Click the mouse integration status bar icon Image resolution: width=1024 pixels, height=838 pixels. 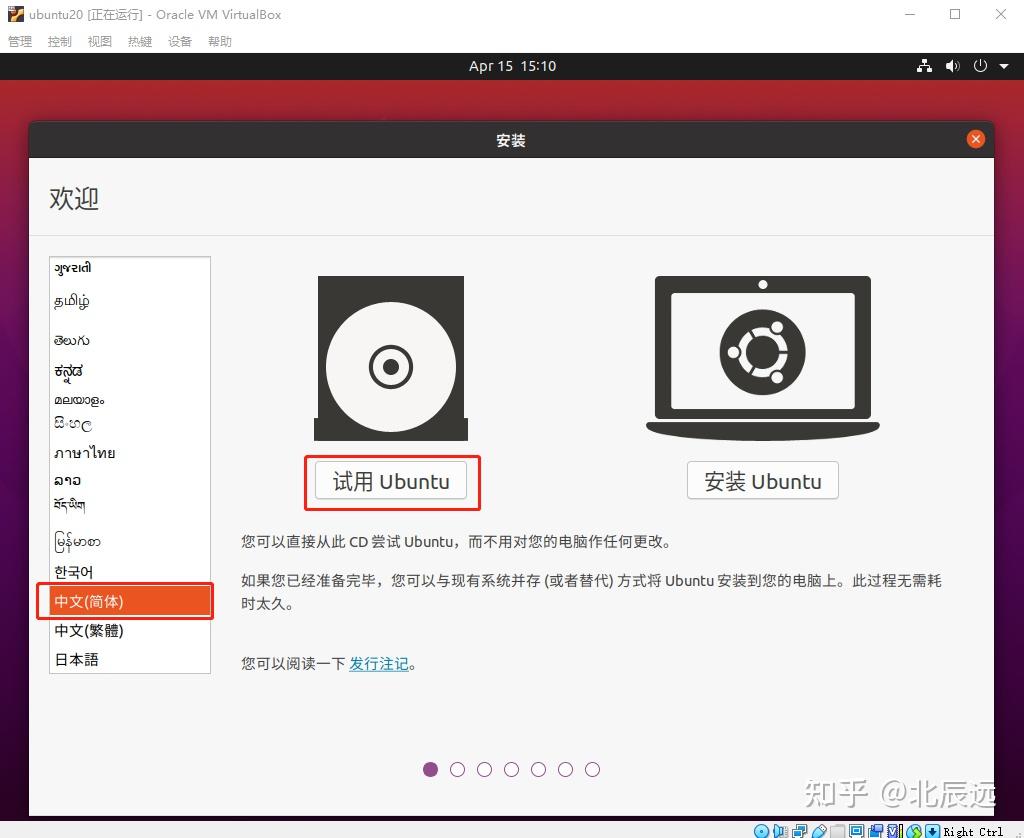coord(914,831)
